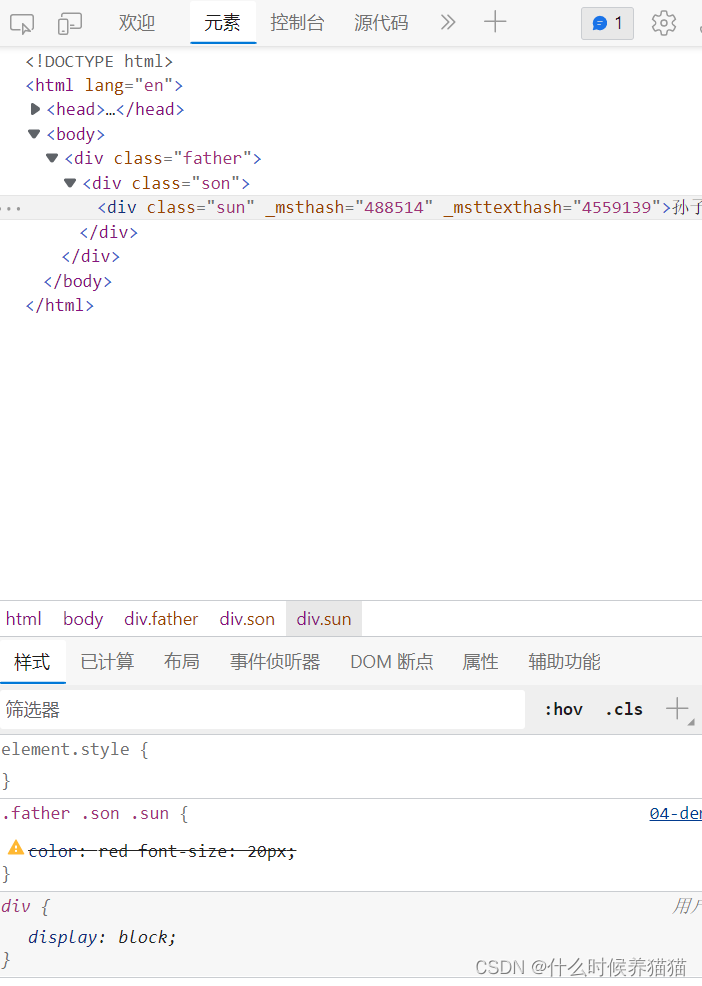Toggle element state with the :hov button
Viewport: 702px width, 986px height.
pos(563,708)
